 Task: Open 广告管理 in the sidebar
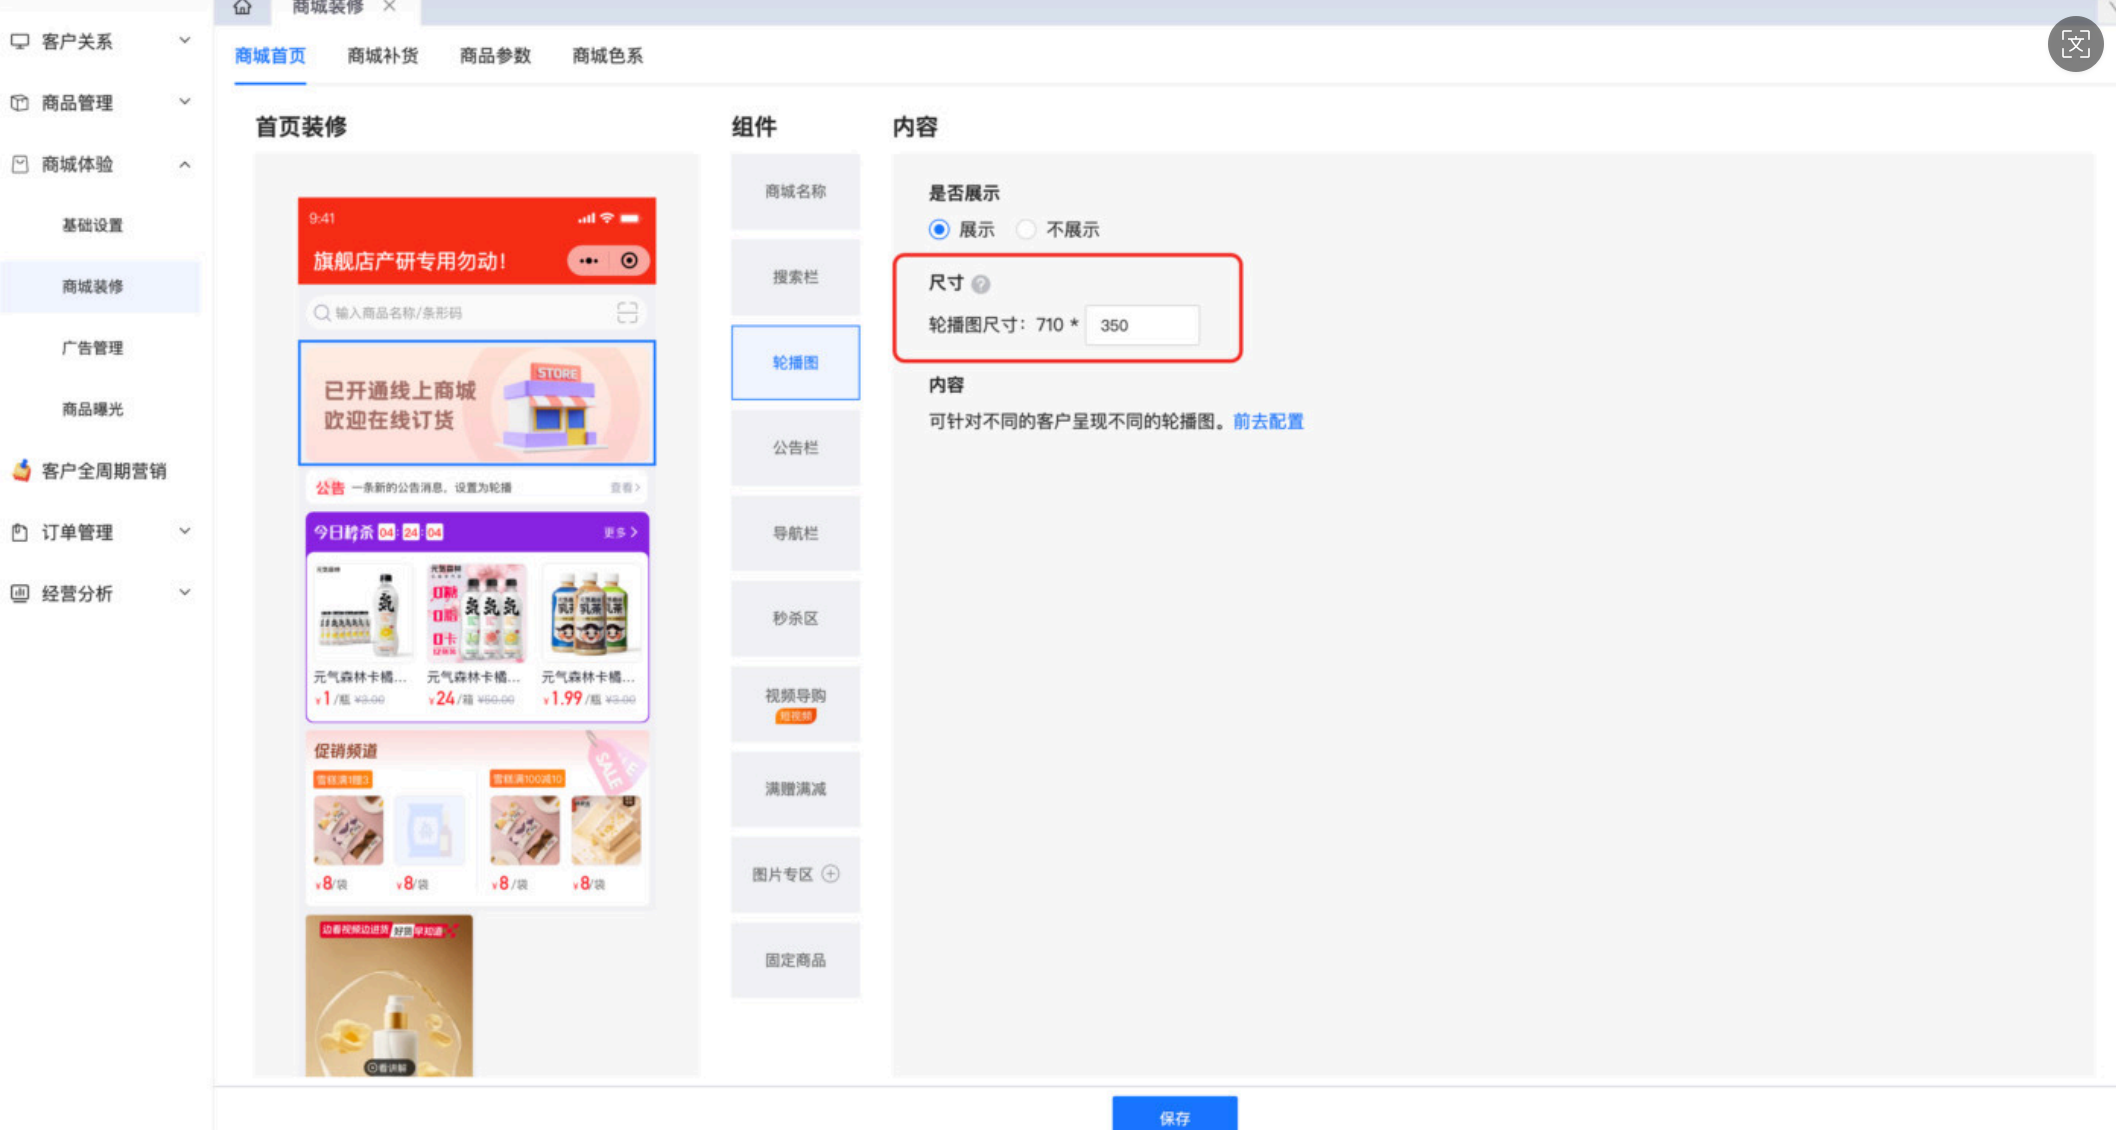click(92, 348)
